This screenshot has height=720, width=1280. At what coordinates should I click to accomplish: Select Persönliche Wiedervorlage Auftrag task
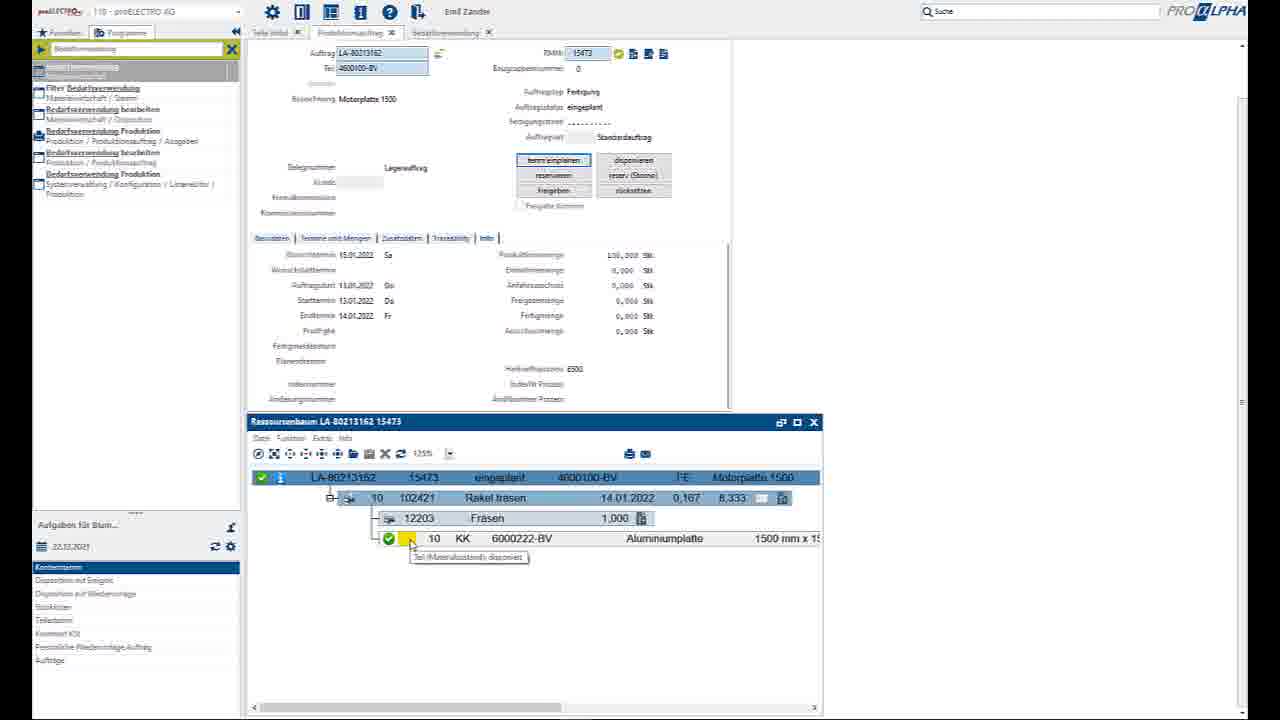tap(93, 647)
